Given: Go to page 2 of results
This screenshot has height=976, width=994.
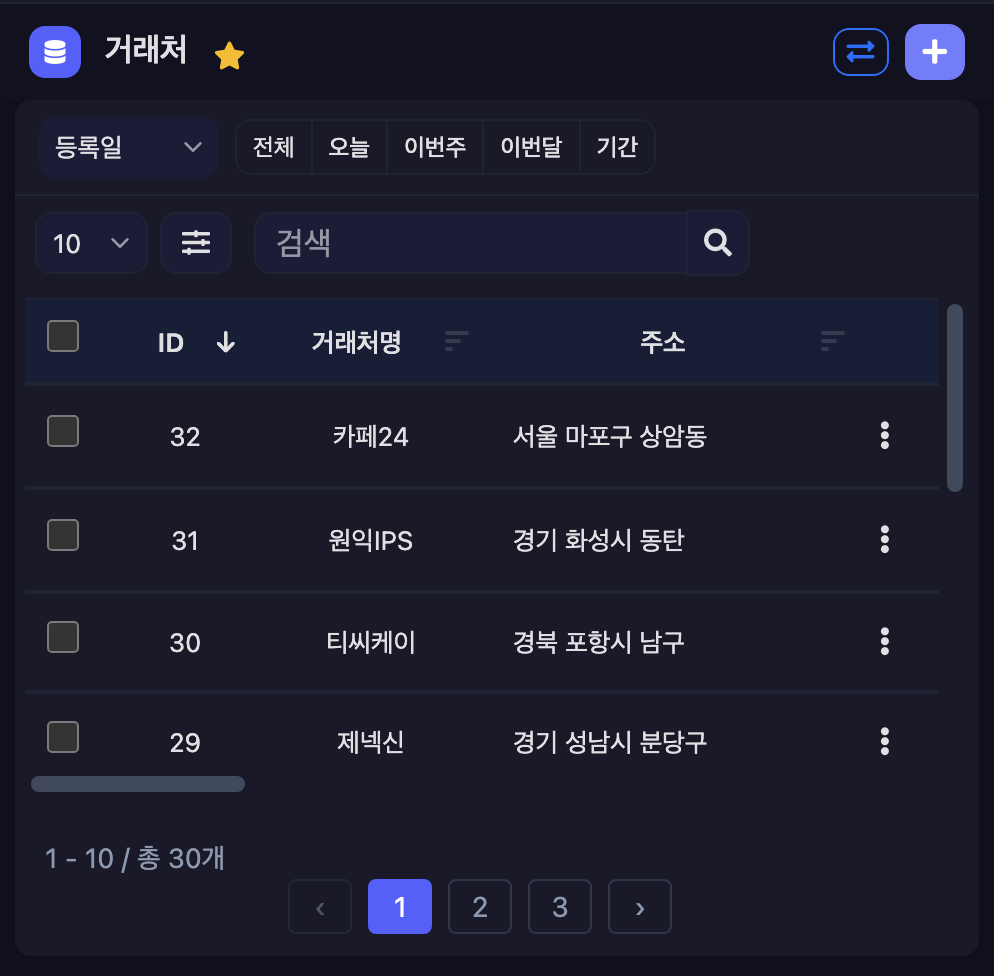Looking at the screenshot, I should coord(480,906).
